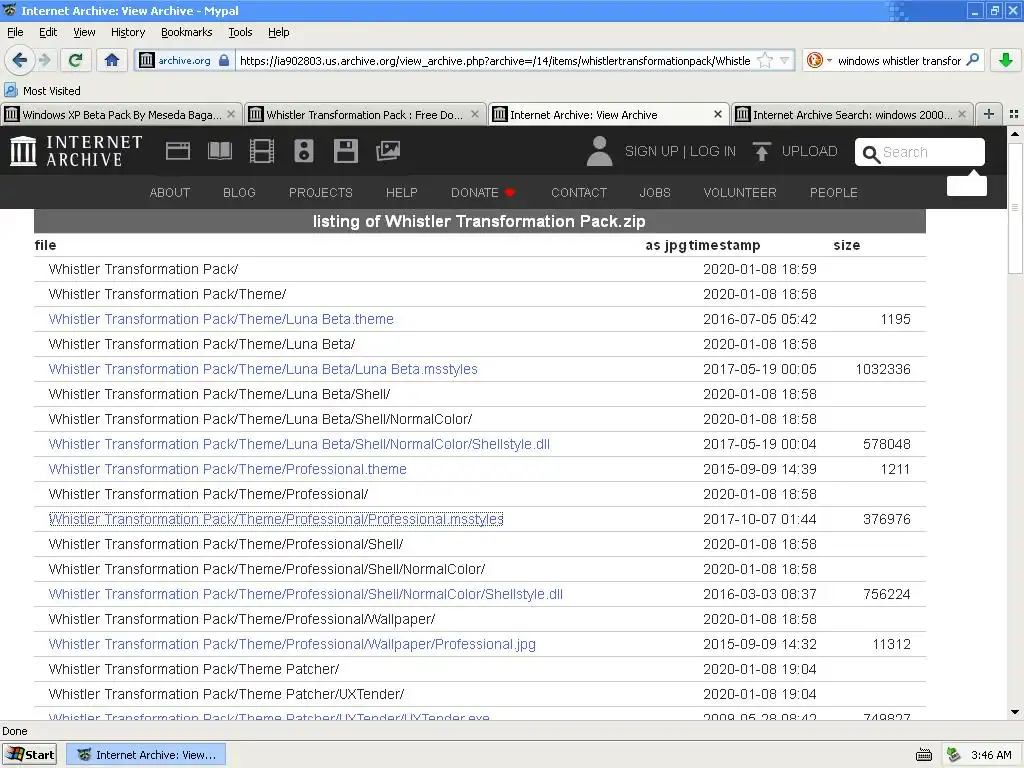This screenshot has width=1024, height=768.
Task: Open the Bookmarks menu
Action: [186, 32]
